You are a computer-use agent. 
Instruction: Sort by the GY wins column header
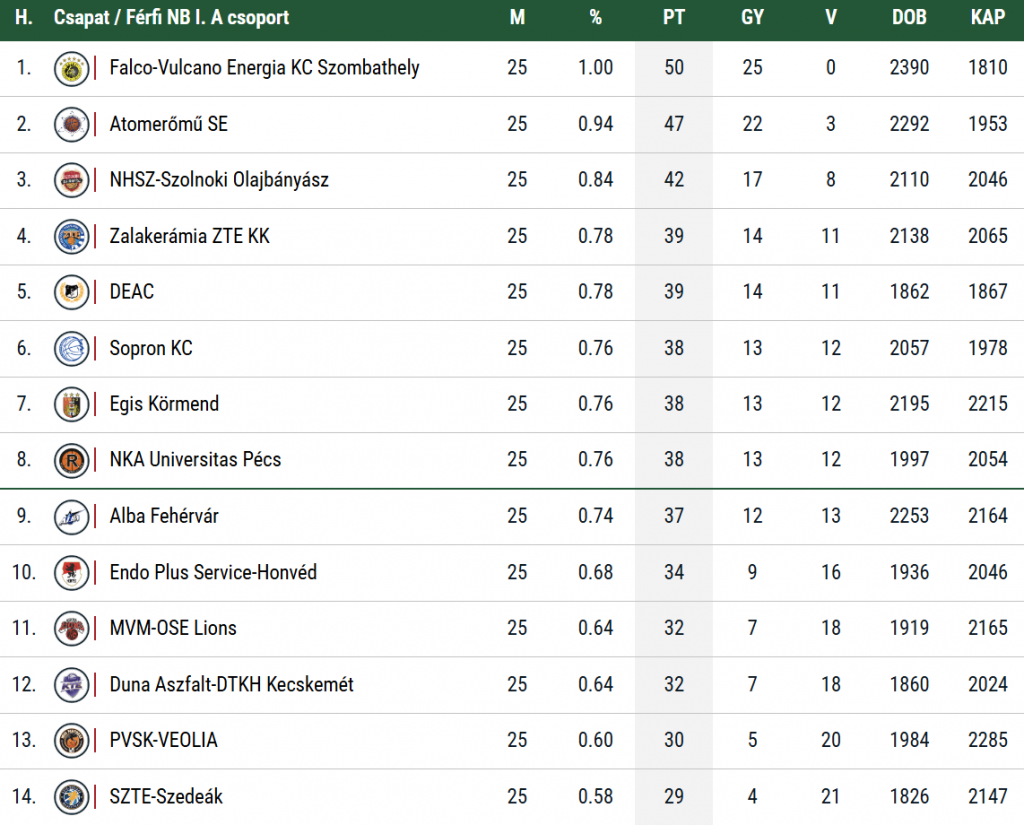[752, 17]
